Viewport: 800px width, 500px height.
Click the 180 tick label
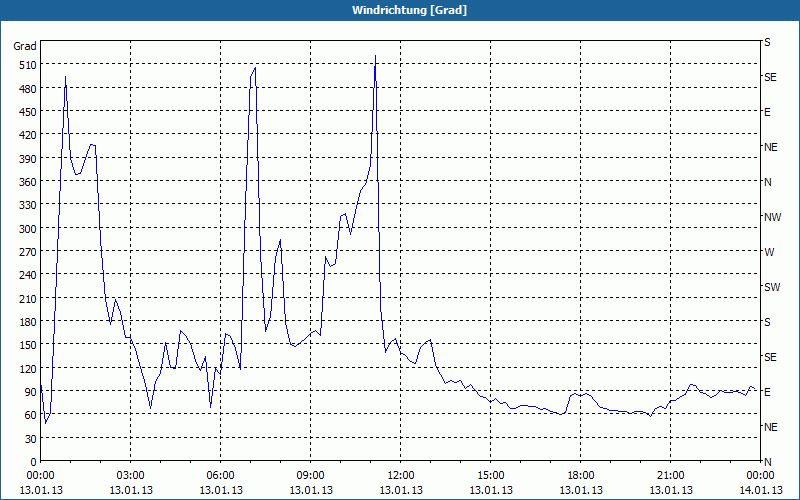[x=28, y=322]
